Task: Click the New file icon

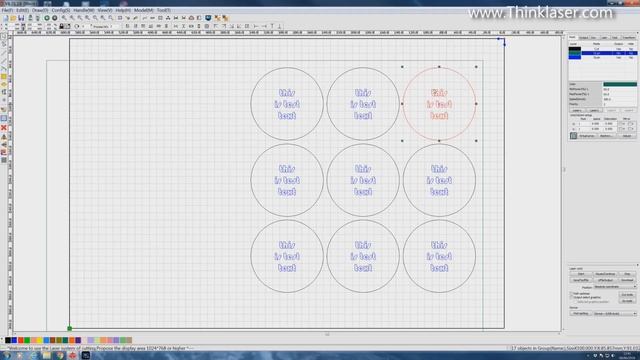Action: point(5,18)
